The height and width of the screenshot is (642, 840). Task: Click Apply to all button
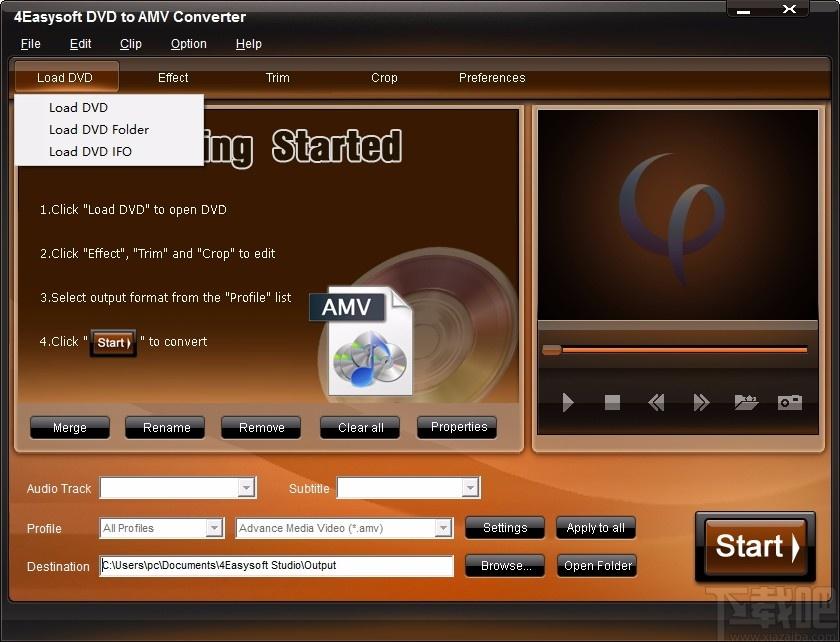pos(596,528)
